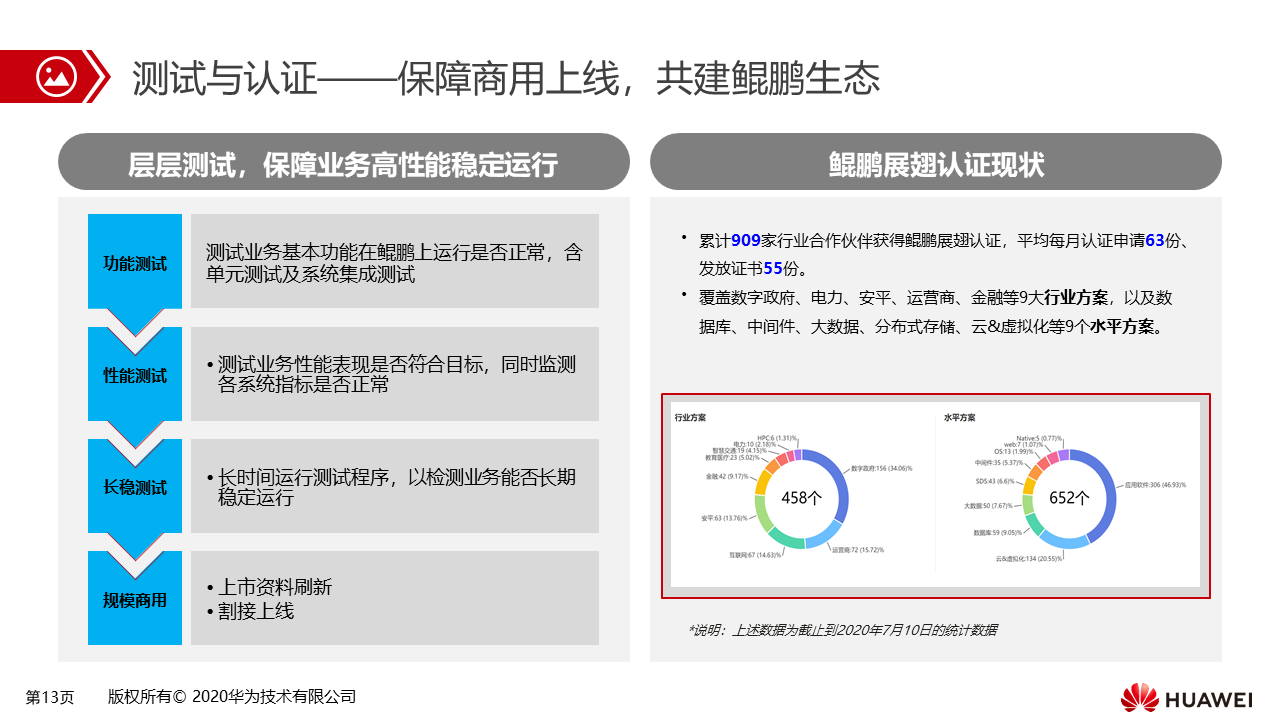Image resolution: width=1280 pixels, height=720 pixels.
Task: Click the 运营商:72 chart label
Action: tap(858, 550)
